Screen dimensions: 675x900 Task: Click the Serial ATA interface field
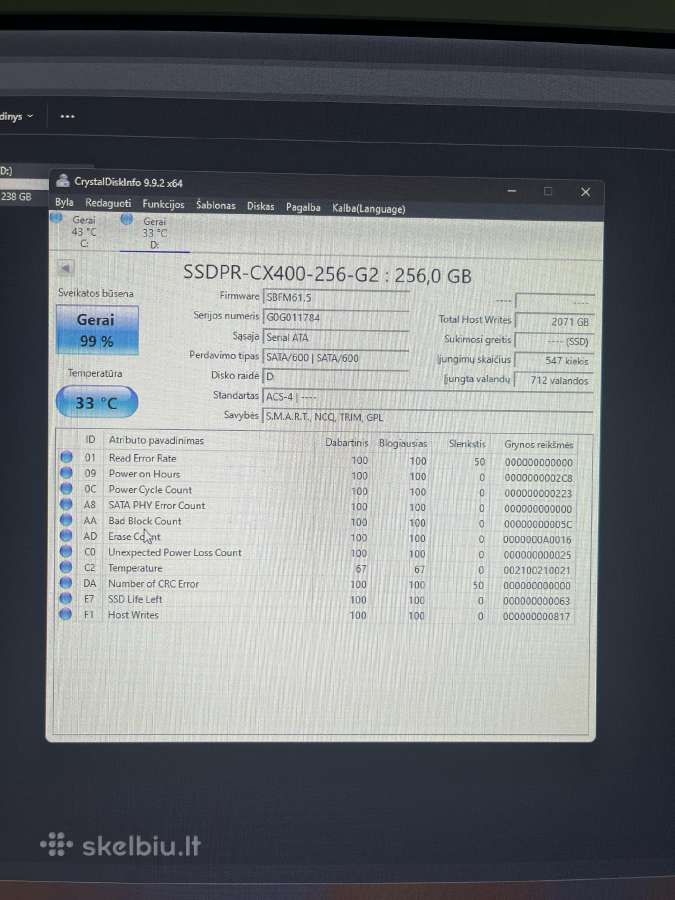[336, 338]
